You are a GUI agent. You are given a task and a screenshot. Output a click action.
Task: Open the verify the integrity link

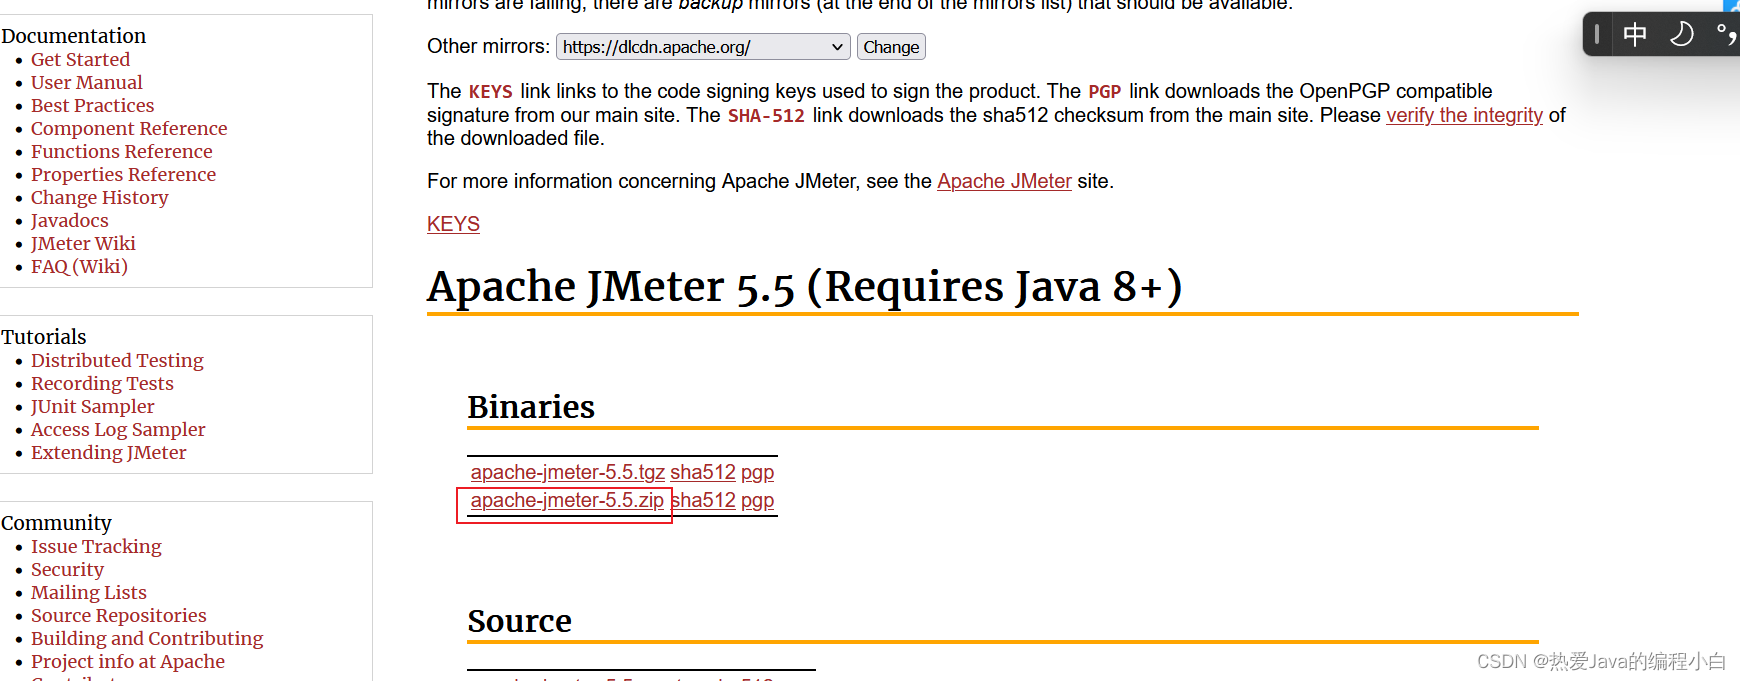[1464, 115]
